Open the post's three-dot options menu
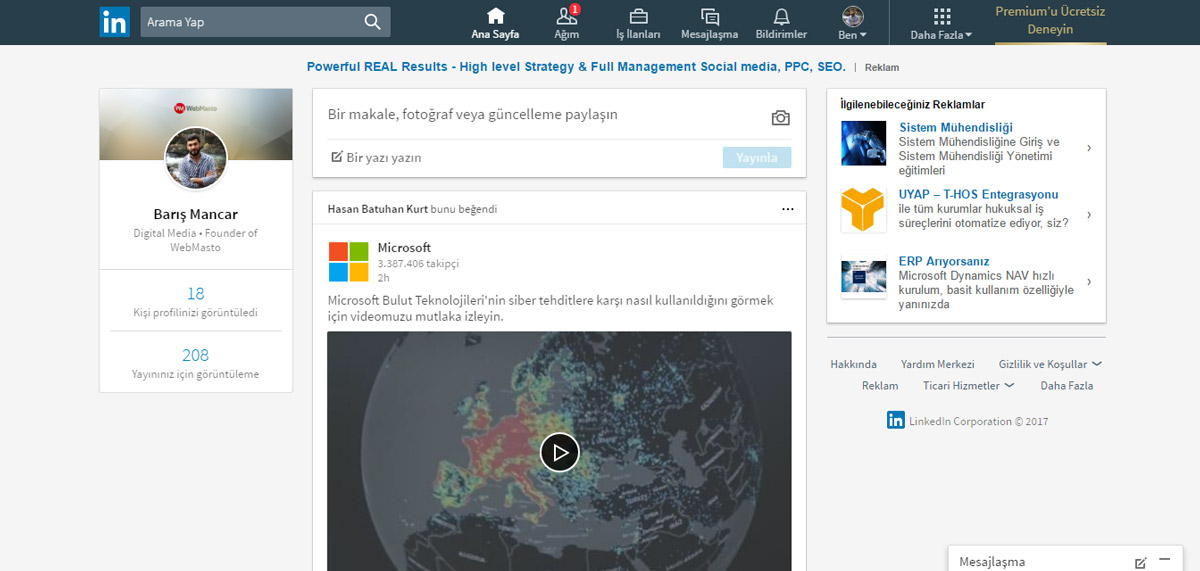The width and height of the screenshot is (1200, 571). pos(788,209)
